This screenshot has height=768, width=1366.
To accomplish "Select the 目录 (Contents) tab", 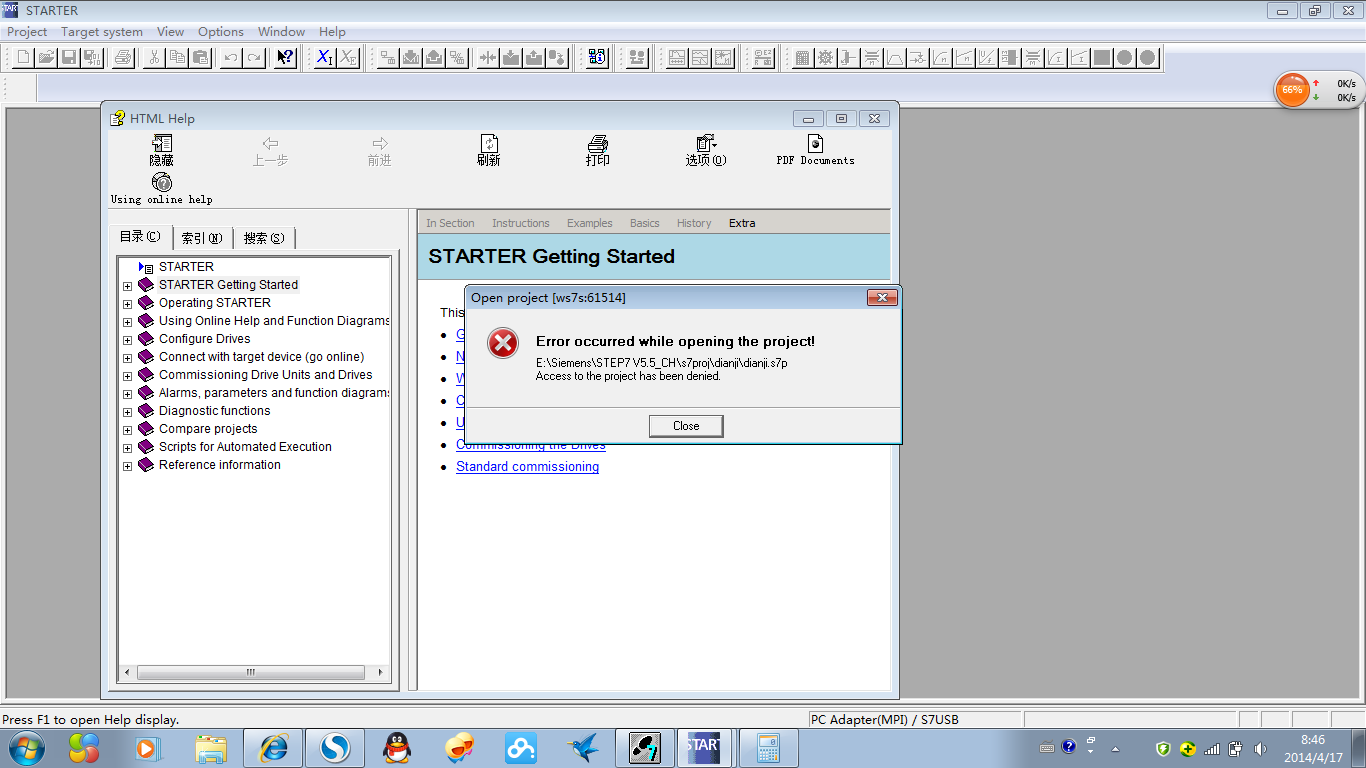I will (x=140, y=237).
